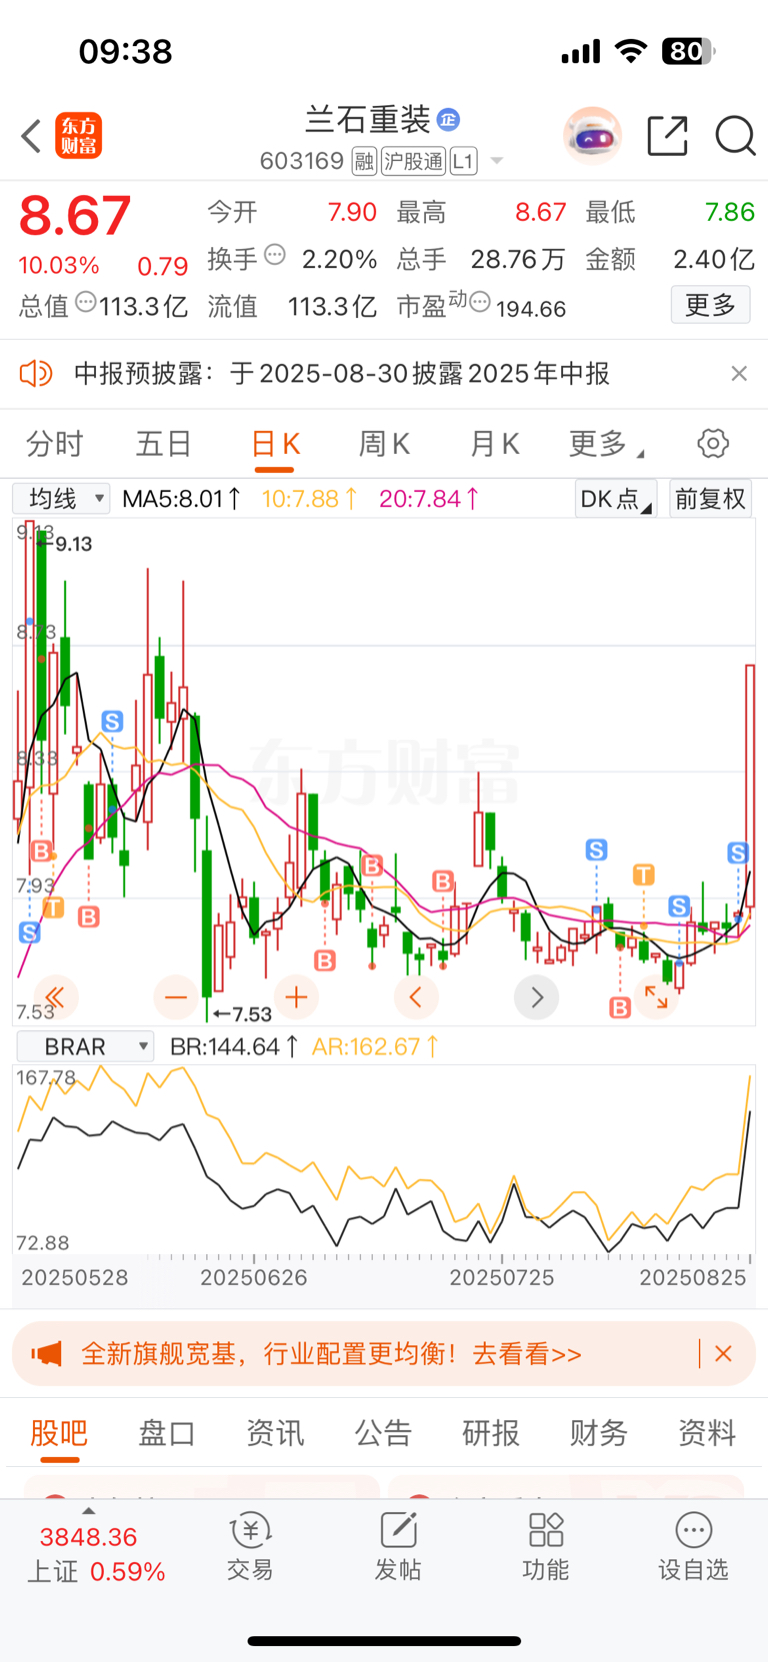
Task: Expand the 更多 chart period menu
Action: tap(606, 443)
